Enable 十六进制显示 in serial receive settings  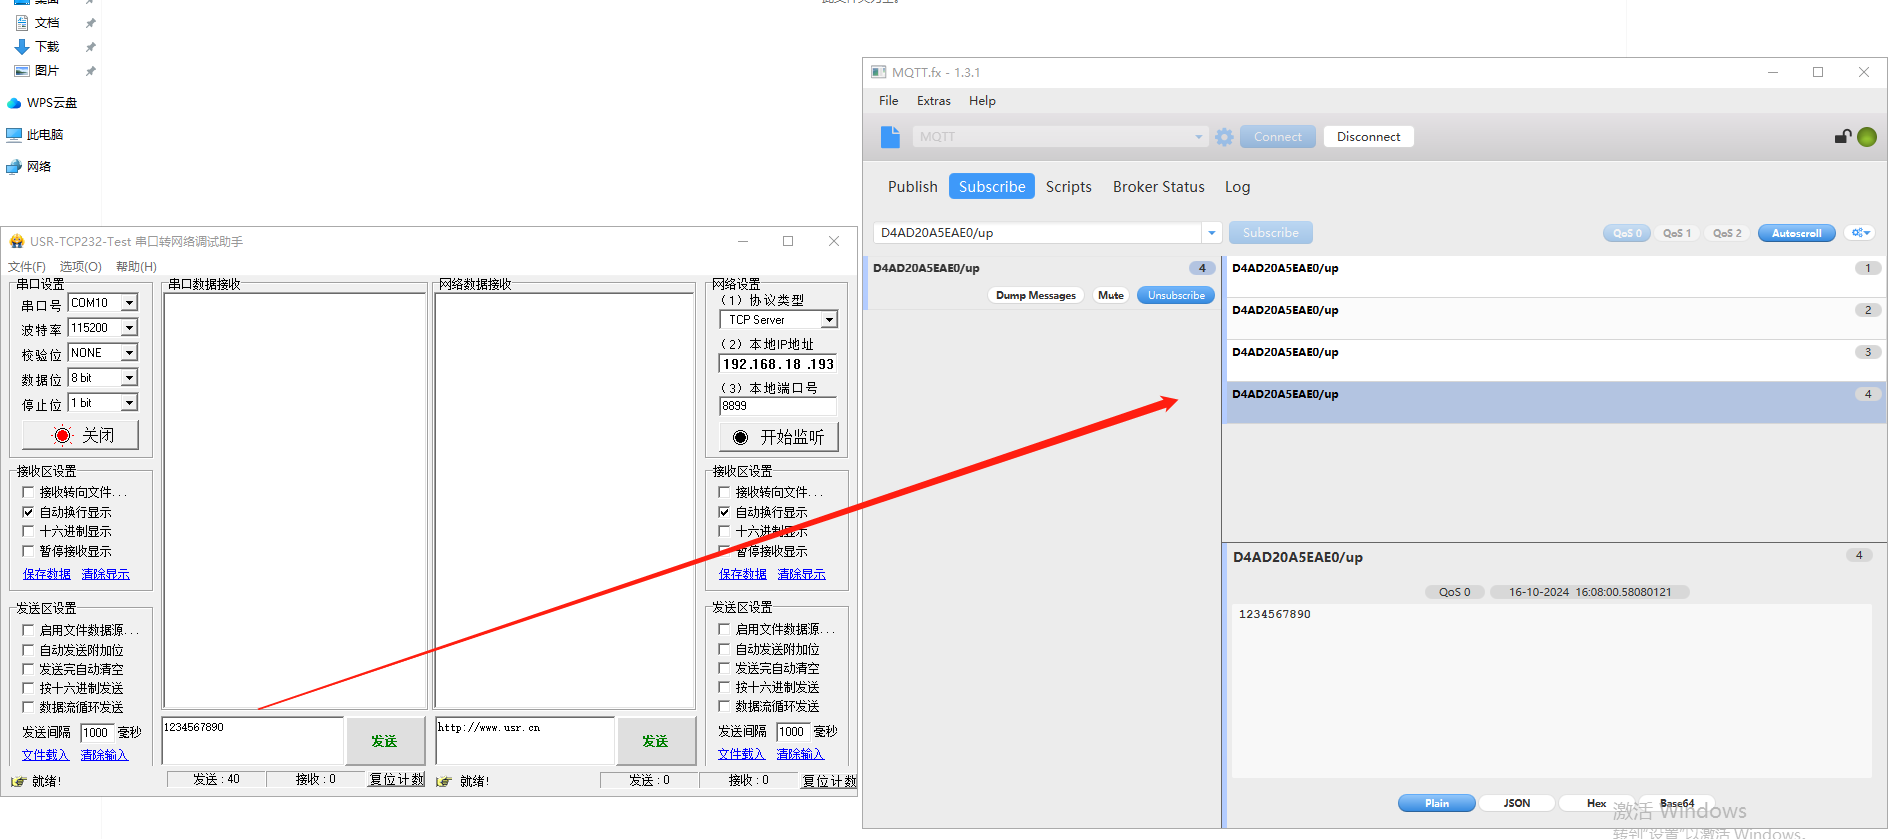pos(28,531)
